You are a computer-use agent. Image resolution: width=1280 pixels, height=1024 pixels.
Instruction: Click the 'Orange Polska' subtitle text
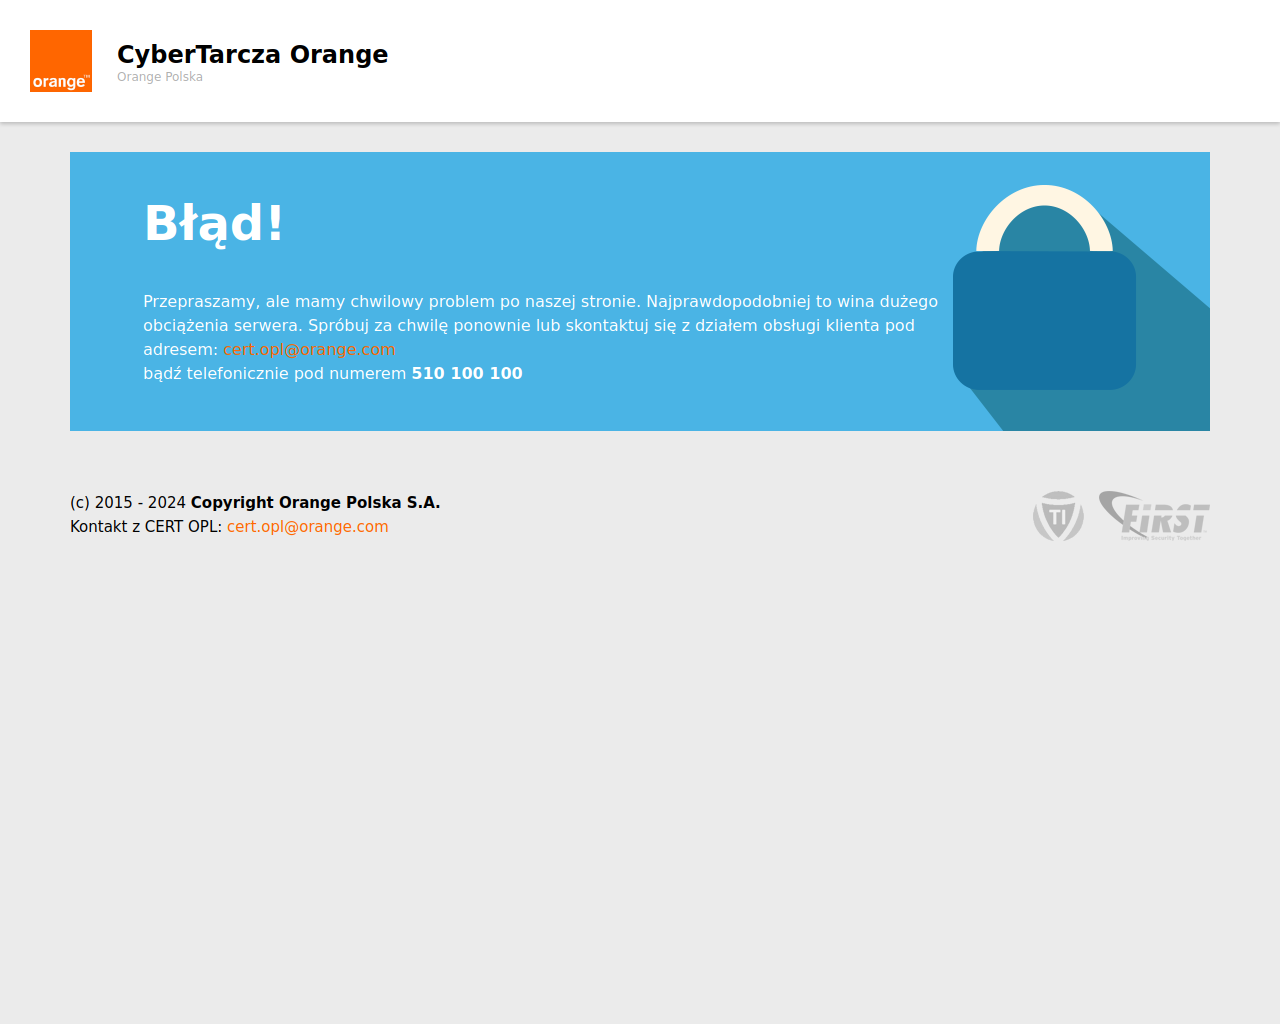160,77
